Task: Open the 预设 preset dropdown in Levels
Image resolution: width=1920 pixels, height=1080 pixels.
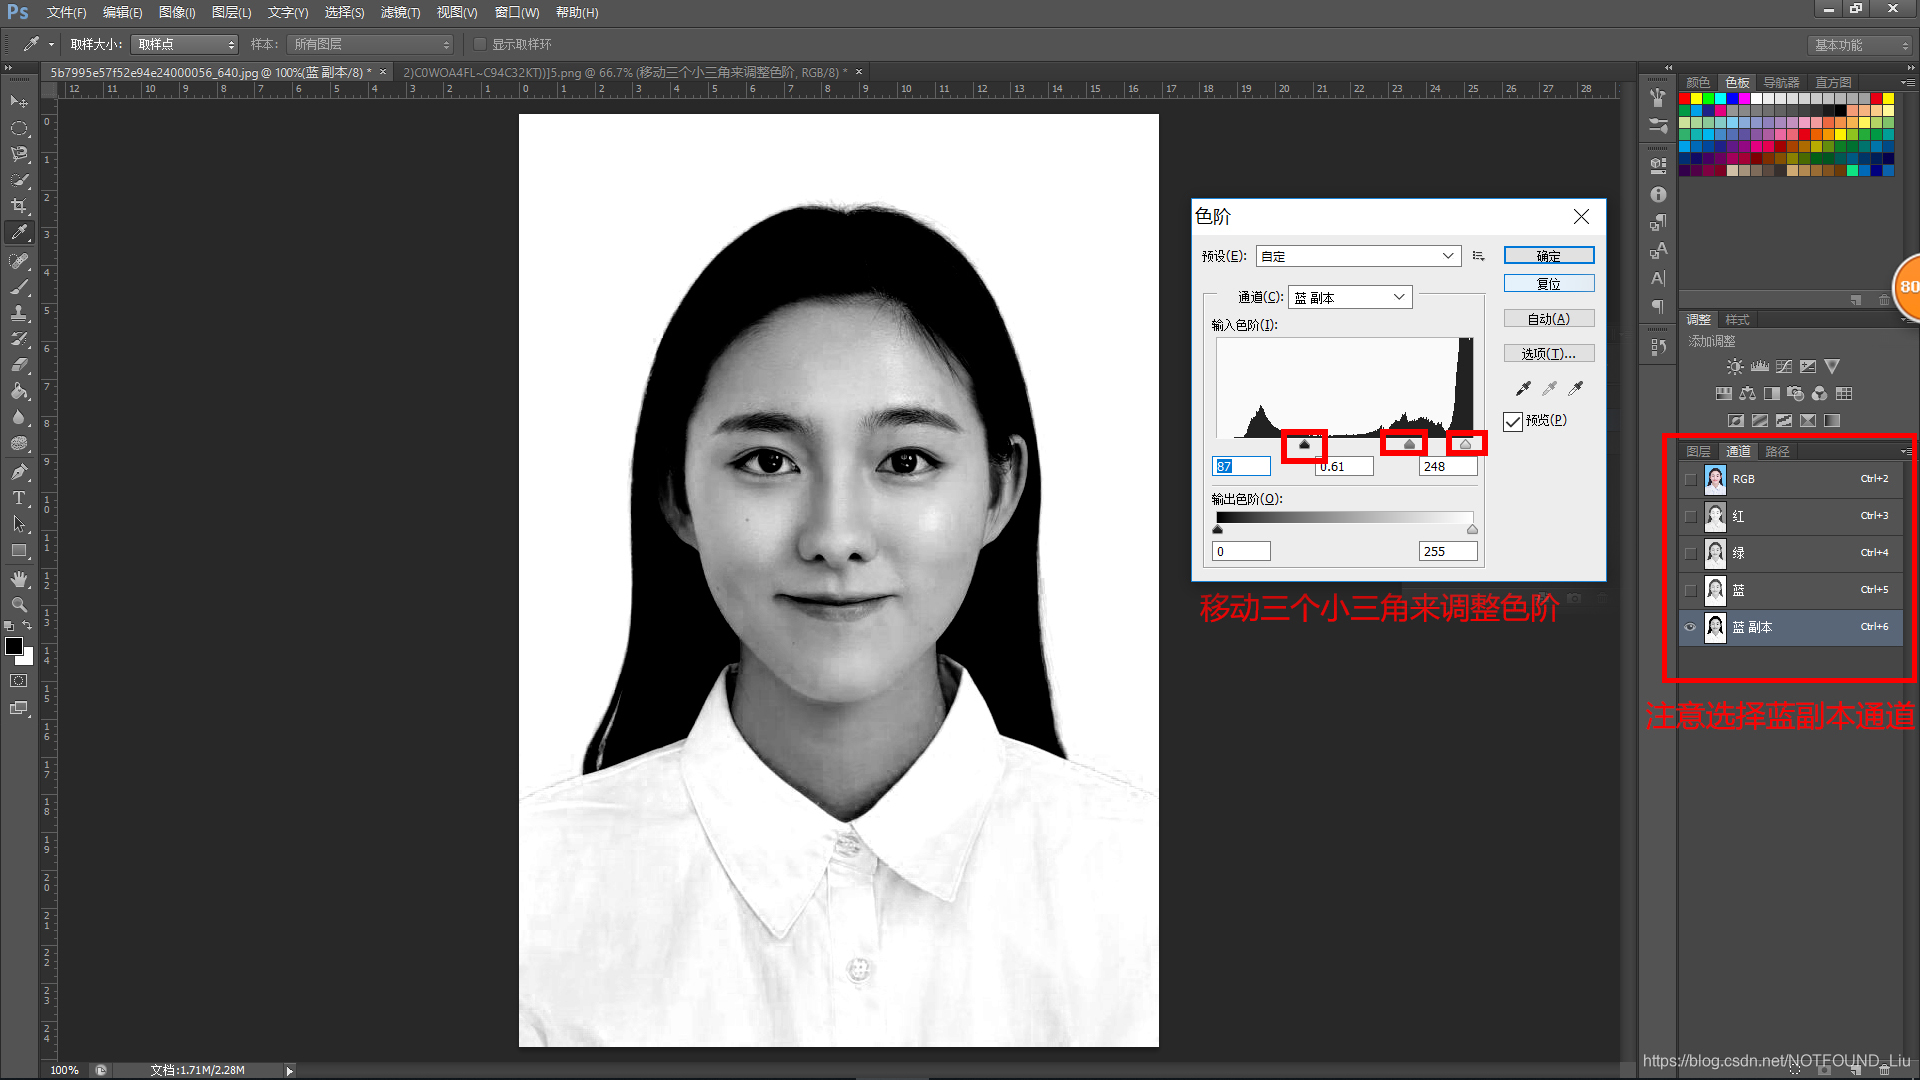Action: coord(1358,256)
